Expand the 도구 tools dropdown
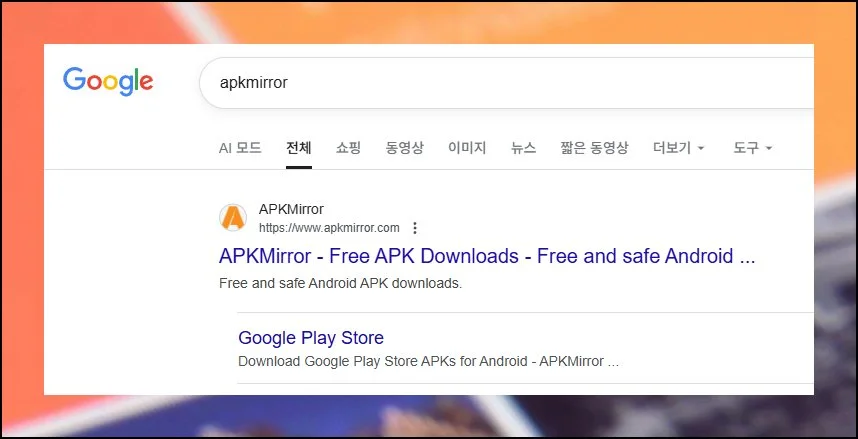The width and height of the screenshot is (858, 439). tap(752, 148)
